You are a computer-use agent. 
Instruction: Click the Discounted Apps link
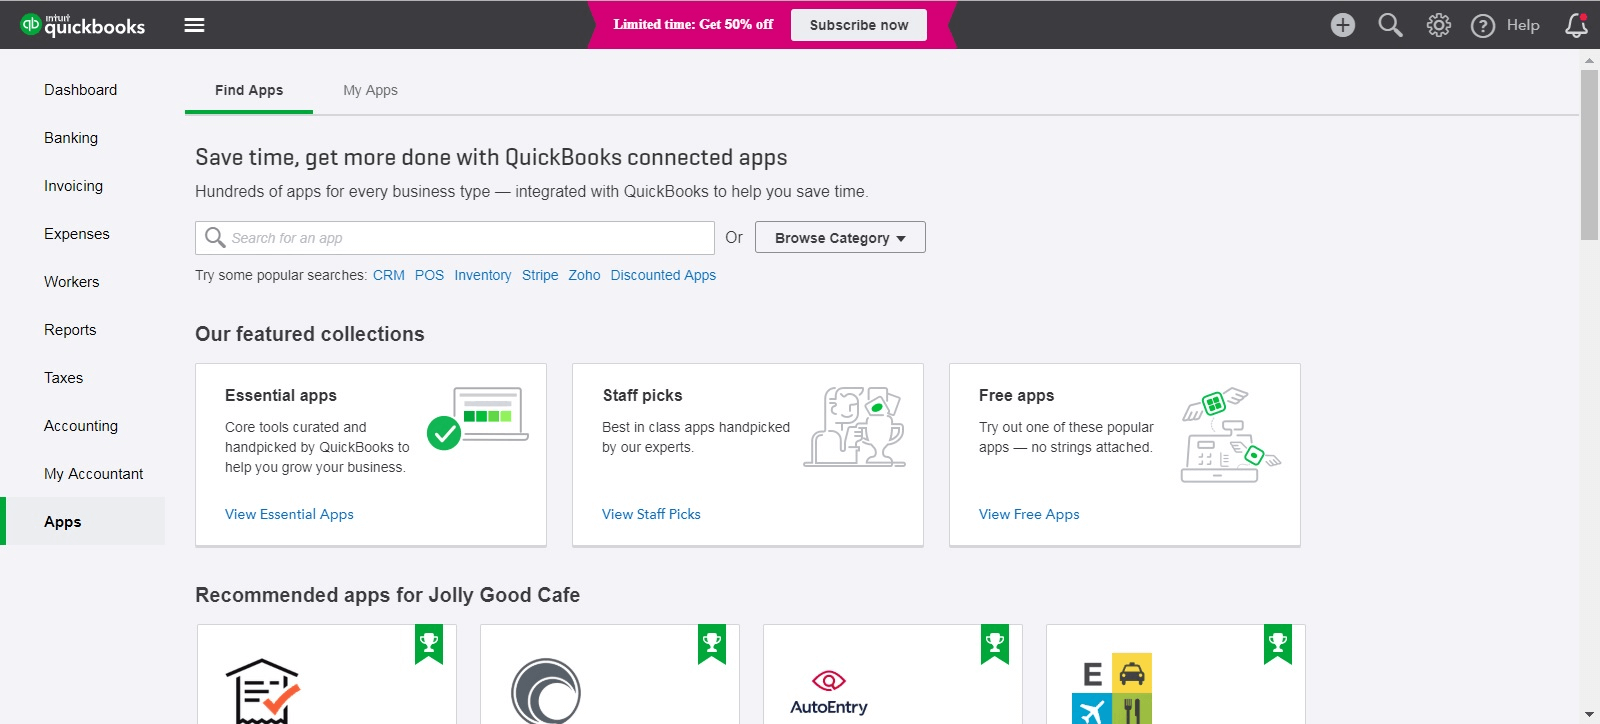tap(663, 275)
